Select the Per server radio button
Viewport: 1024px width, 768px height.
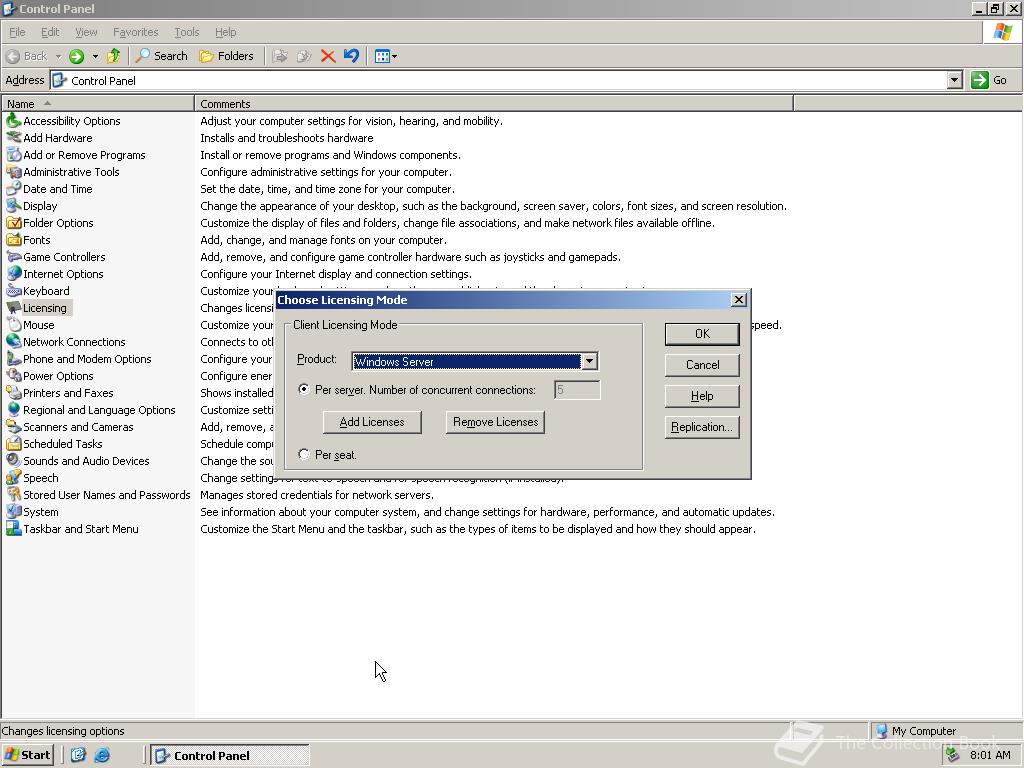304,389
